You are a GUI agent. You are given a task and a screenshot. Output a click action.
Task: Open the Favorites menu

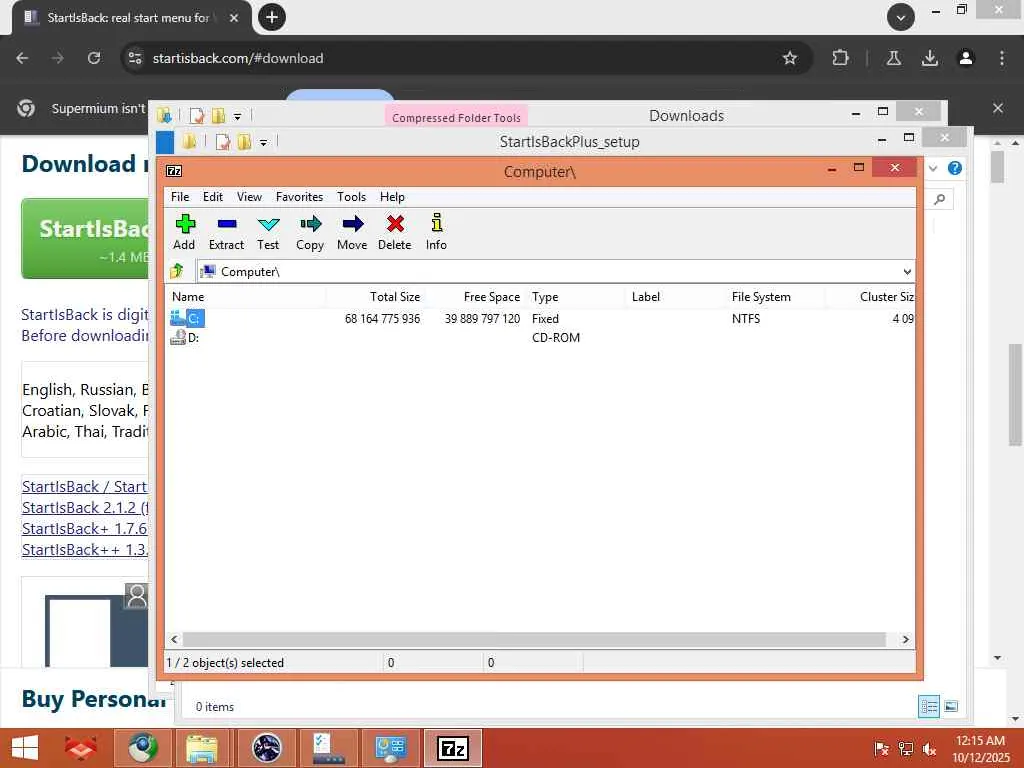[x=299, y=197]
